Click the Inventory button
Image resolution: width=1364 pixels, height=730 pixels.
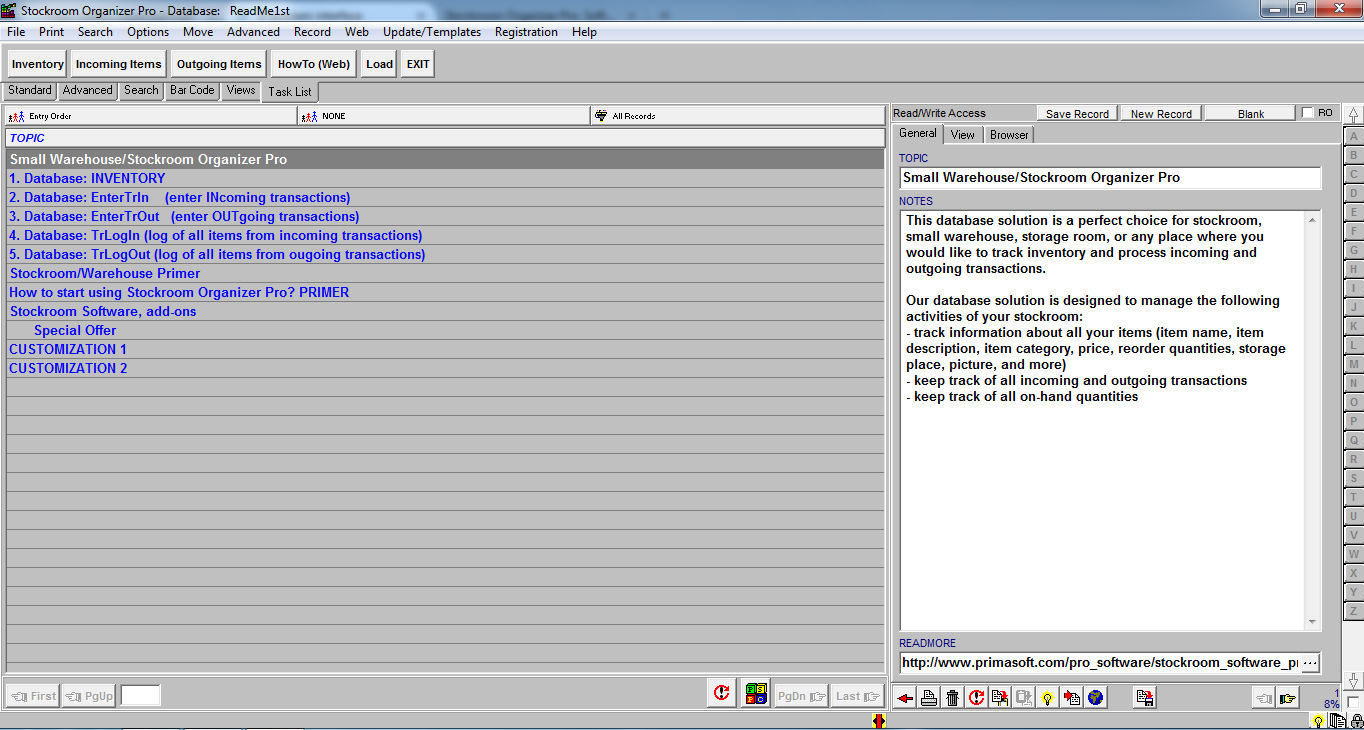click(x=38, y=64)
